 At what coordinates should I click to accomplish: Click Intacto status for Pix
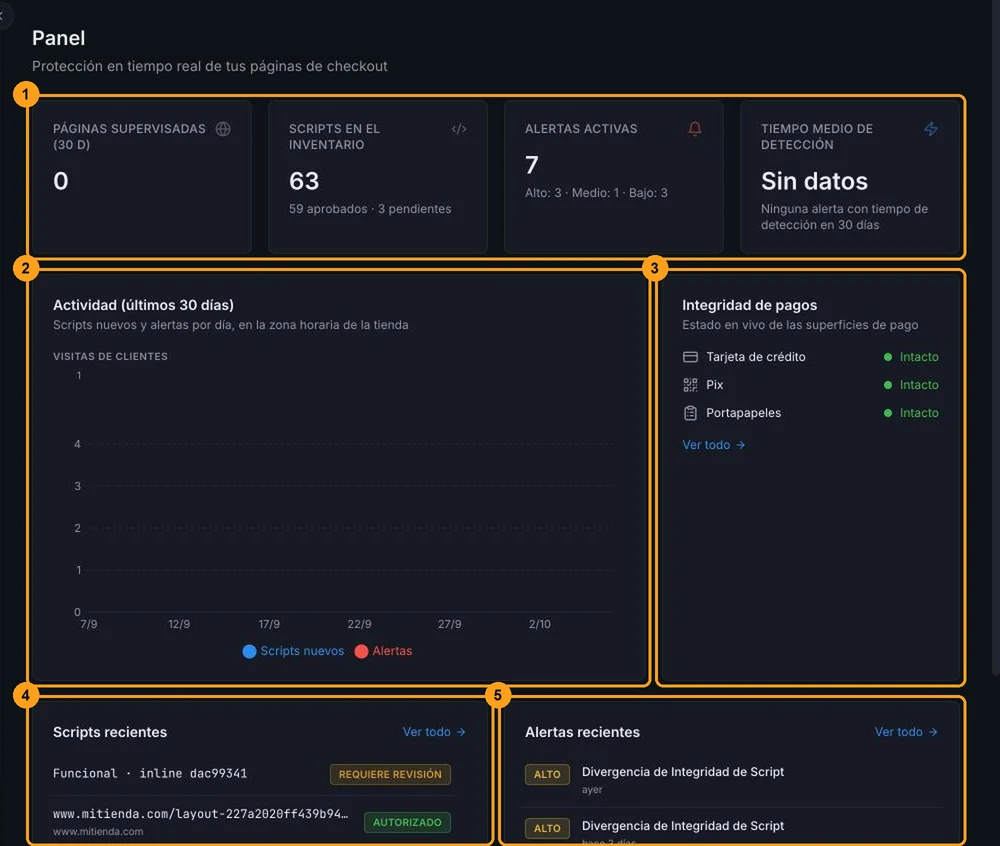(x=919, y=385)
